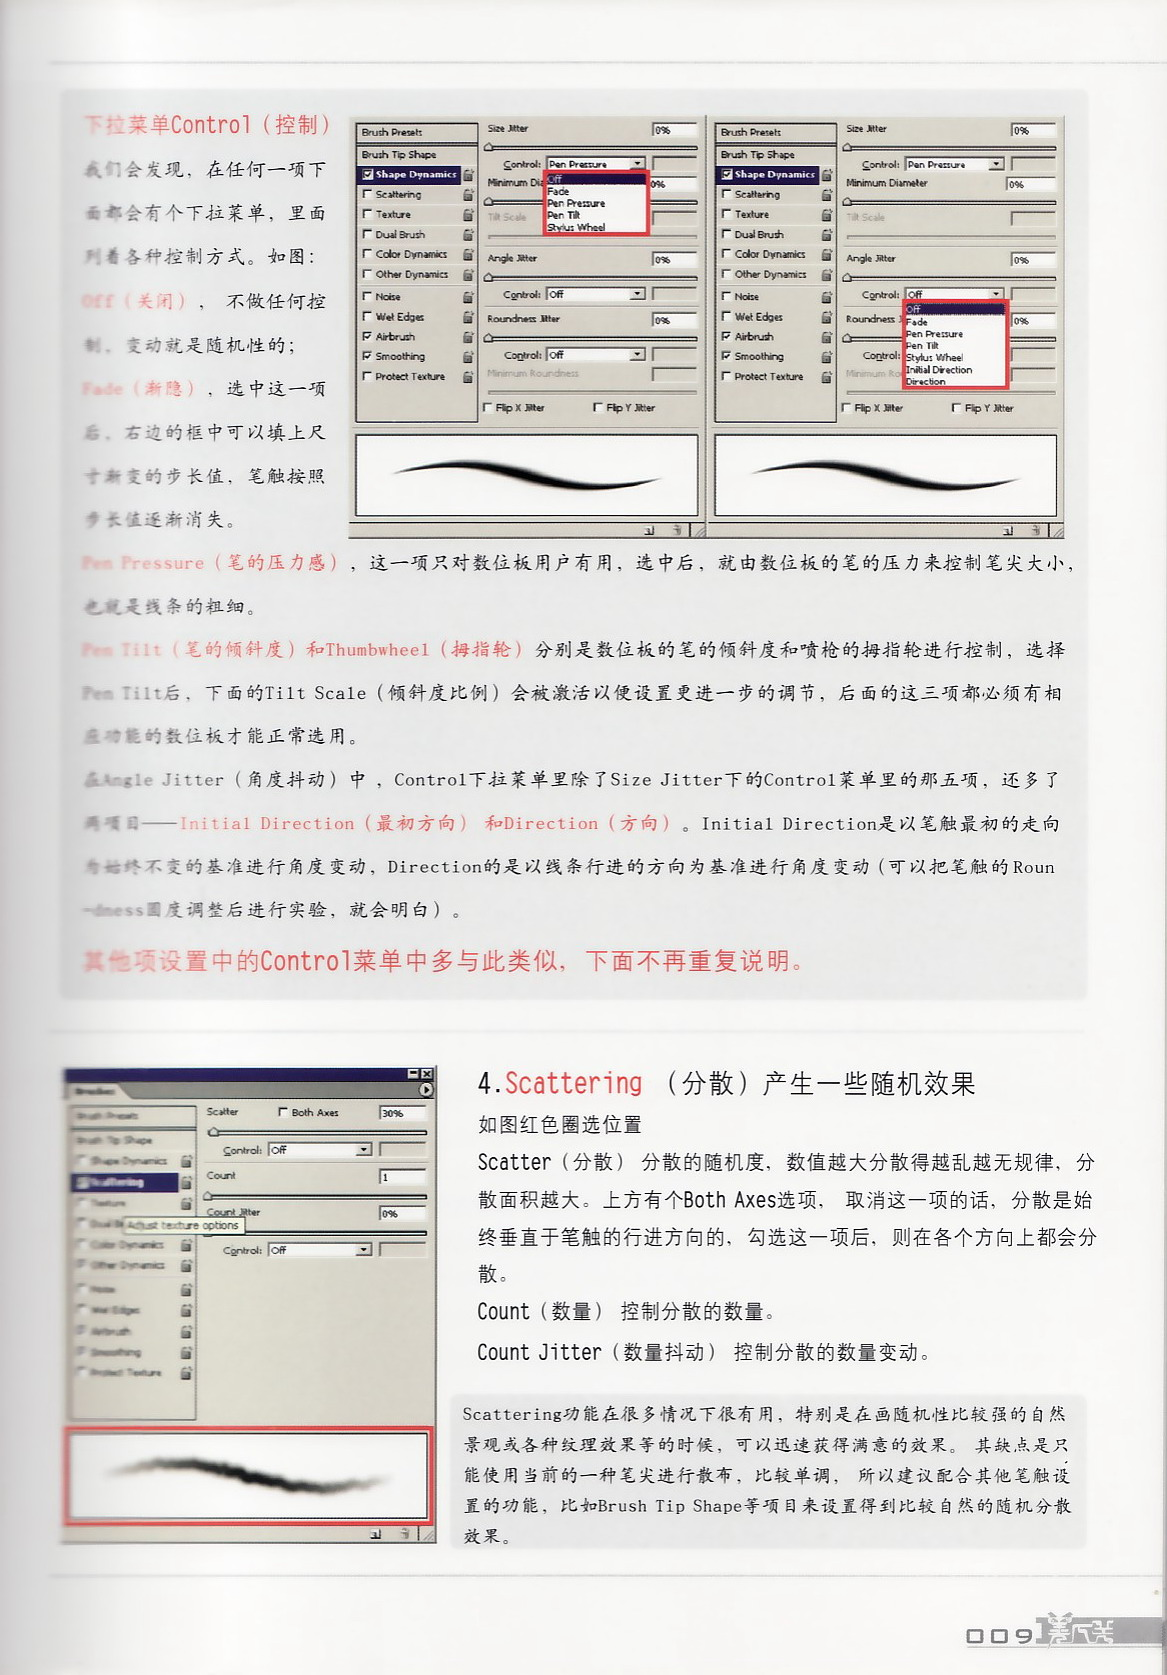Image resolution: width=1167 pixels, height=1675 pixels.
Task: Open Brush Tip Shape in left Brushes panel
Action: (416, 155)
